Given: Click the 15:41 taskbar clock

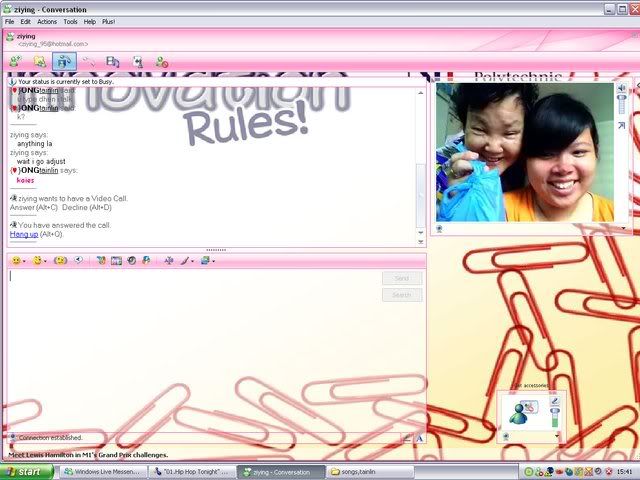Looking at the screenshot, I should tap(625, 472).
